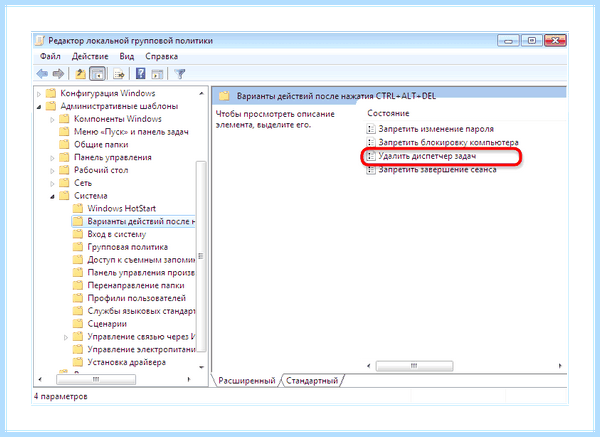Click the folder icon of Групповая политика
The width and height of the screenshot is (600, 437).
point(78,247)
